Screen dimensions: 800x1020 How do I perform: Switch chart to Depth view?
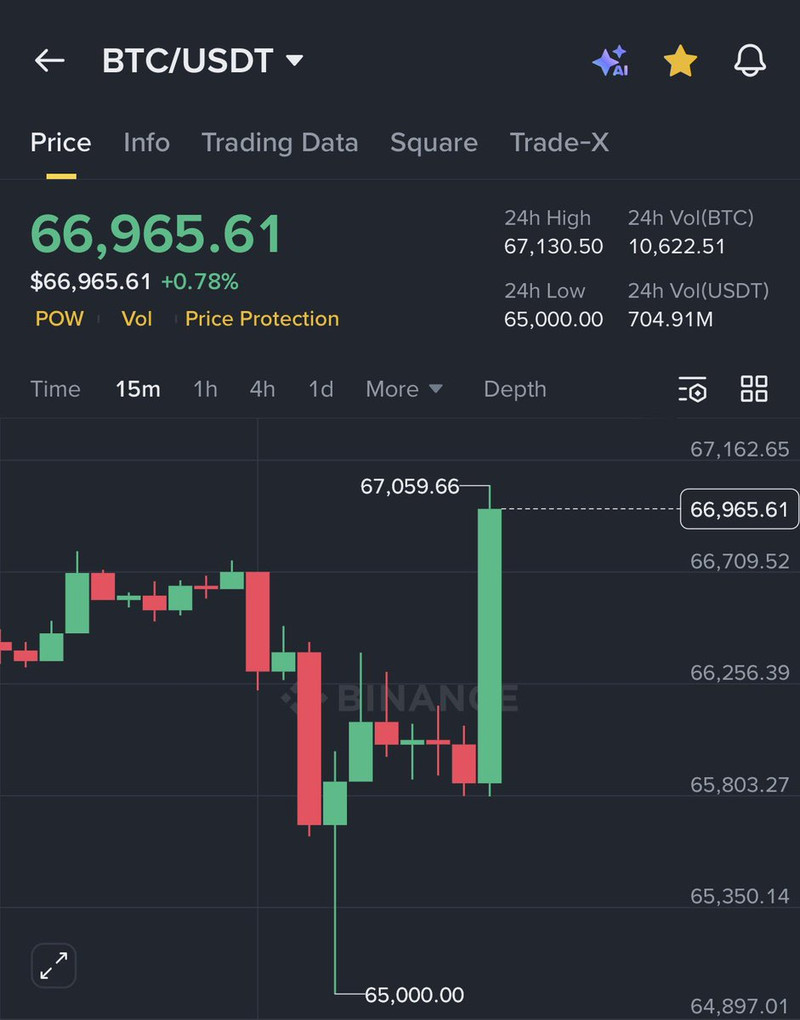[x=515, y=389]
